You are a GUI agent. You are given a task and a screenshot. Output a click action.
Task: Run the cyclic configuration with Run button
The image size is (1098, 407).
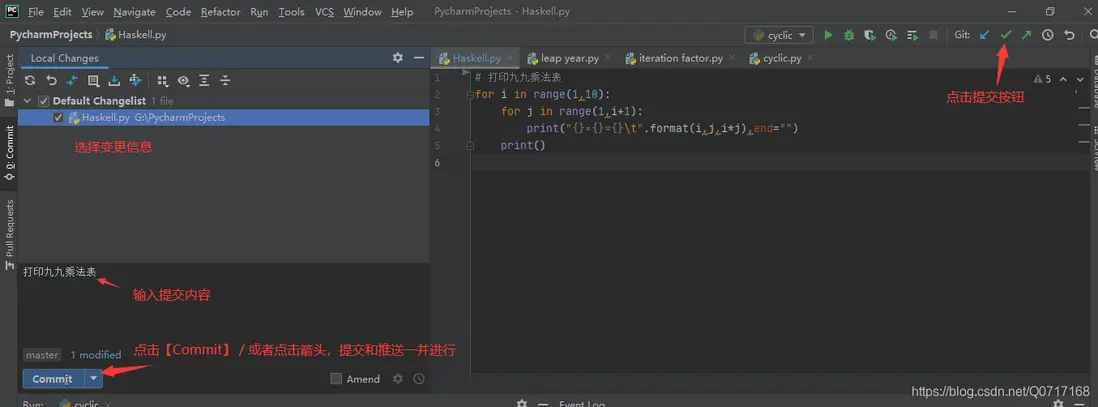coord(828,35)
